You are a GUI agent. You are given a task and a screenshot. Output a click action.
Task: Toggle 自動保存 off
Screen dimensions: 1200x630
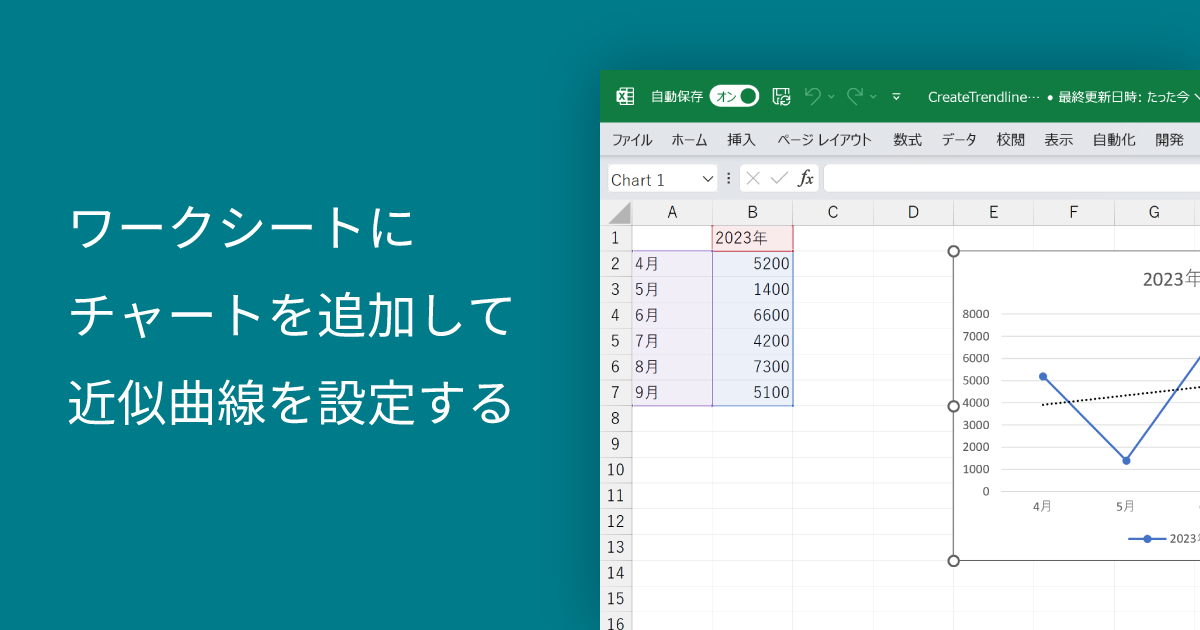736,96
